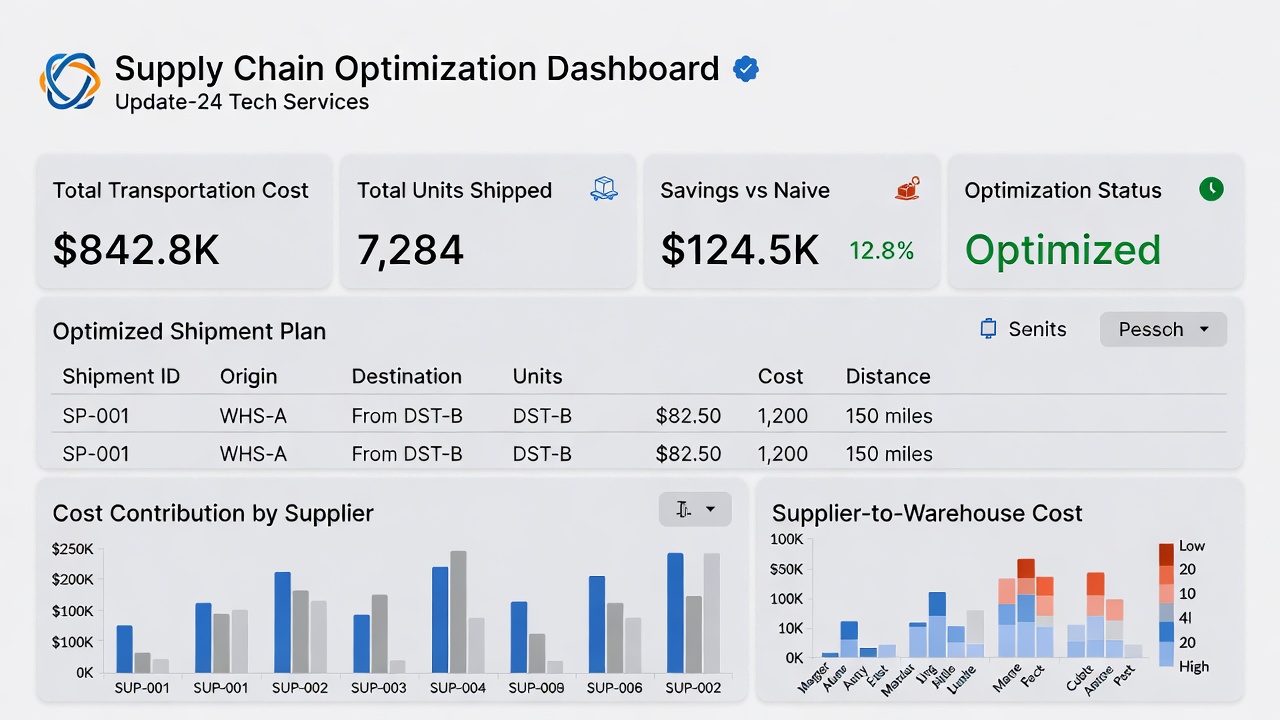Select the Cost Contribution by Supplier panel title
Viewport: 1280px width, 720px height.
pyautogui.click(x=212, y=513)
